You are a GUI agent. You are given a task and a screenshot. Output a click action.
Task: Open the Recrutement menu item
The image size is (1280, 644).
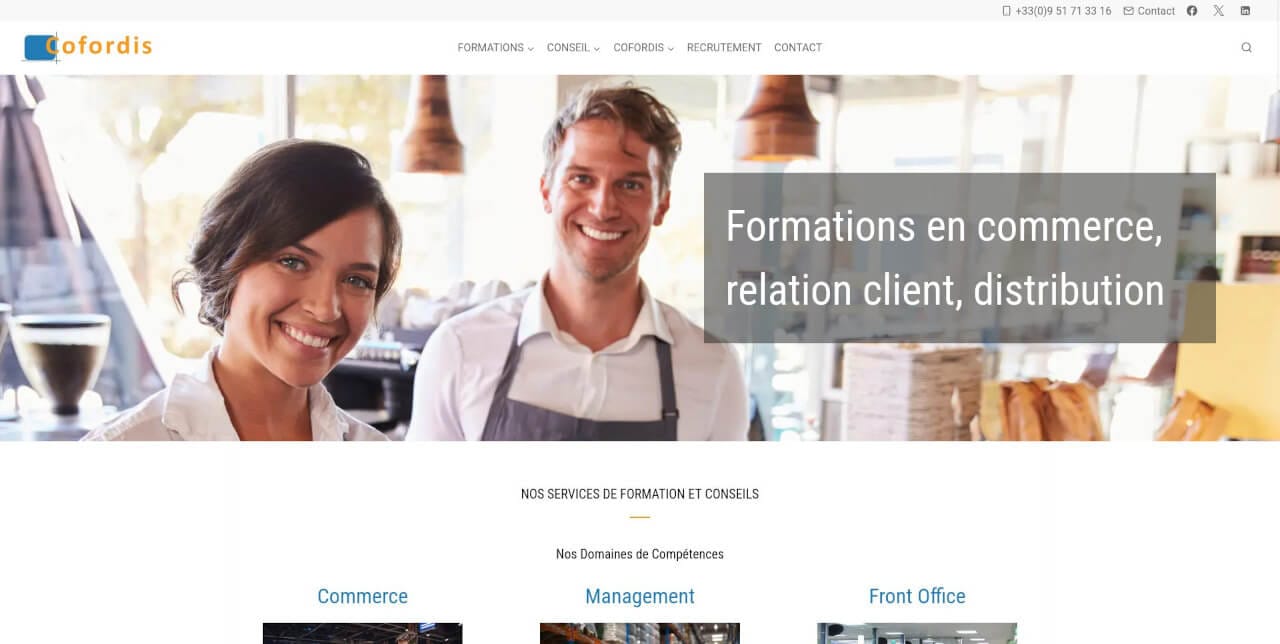pos(724,47)
